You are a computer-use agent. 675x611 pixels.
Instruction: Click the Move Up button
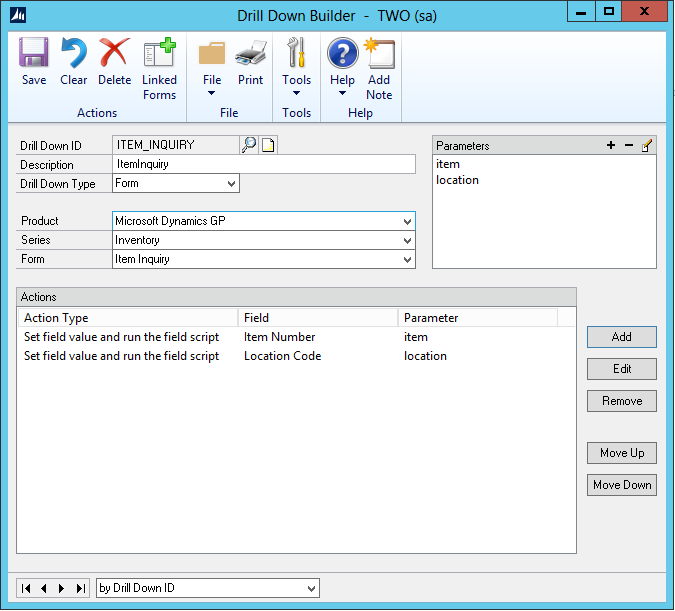pos(622,453)
